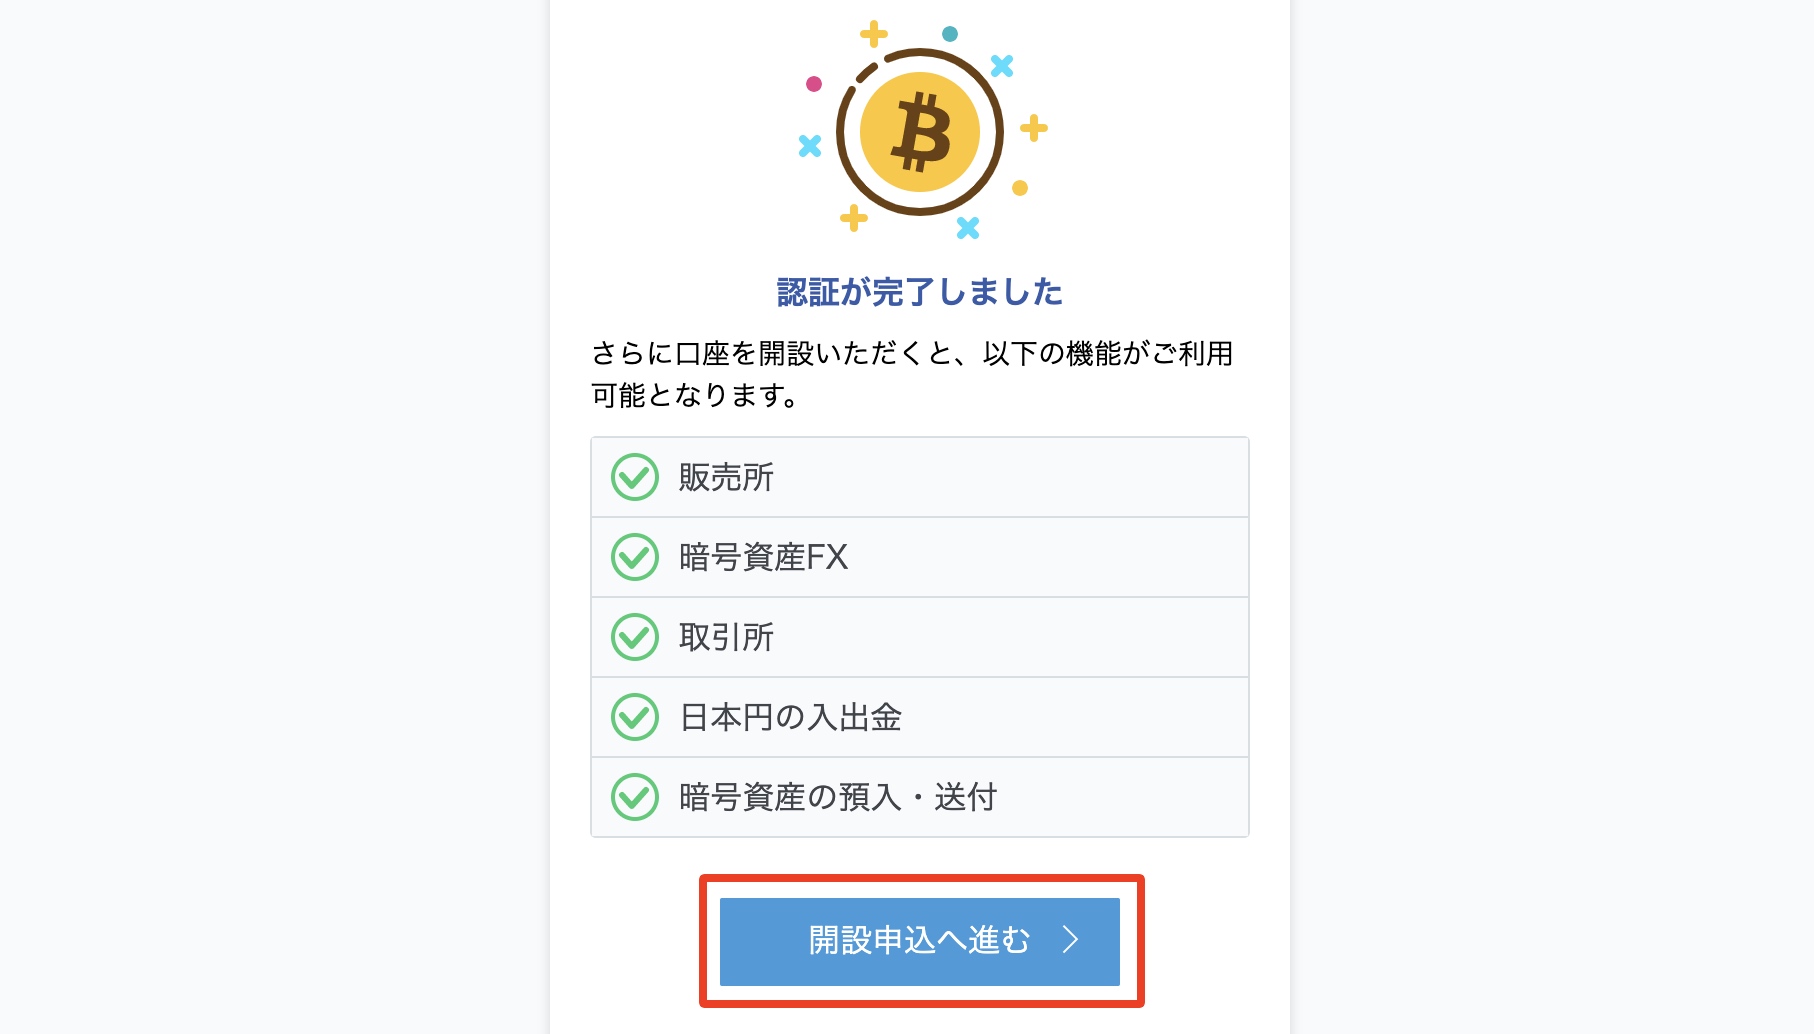Select the 日本円の入出金 row
The height and width of the screenshot is (1034, 1814).
920,717
